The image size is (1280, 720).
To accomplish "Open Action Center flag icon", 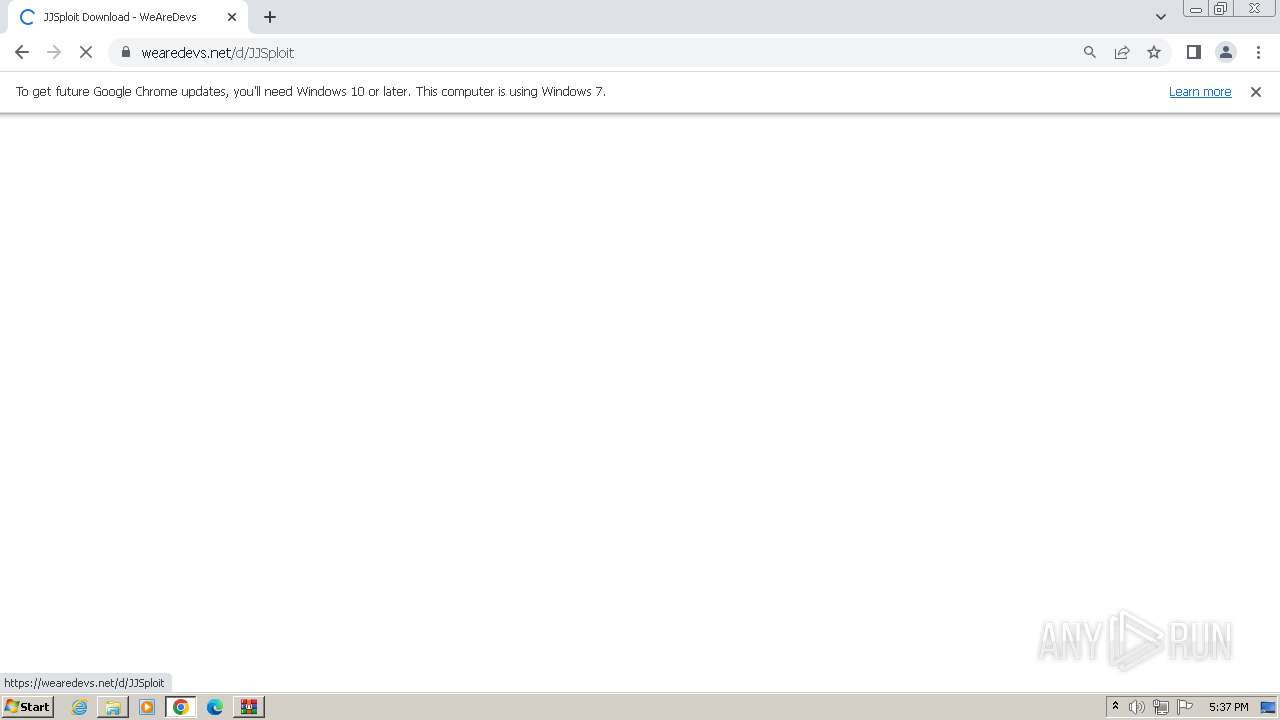I will (x=1185, y=707).
